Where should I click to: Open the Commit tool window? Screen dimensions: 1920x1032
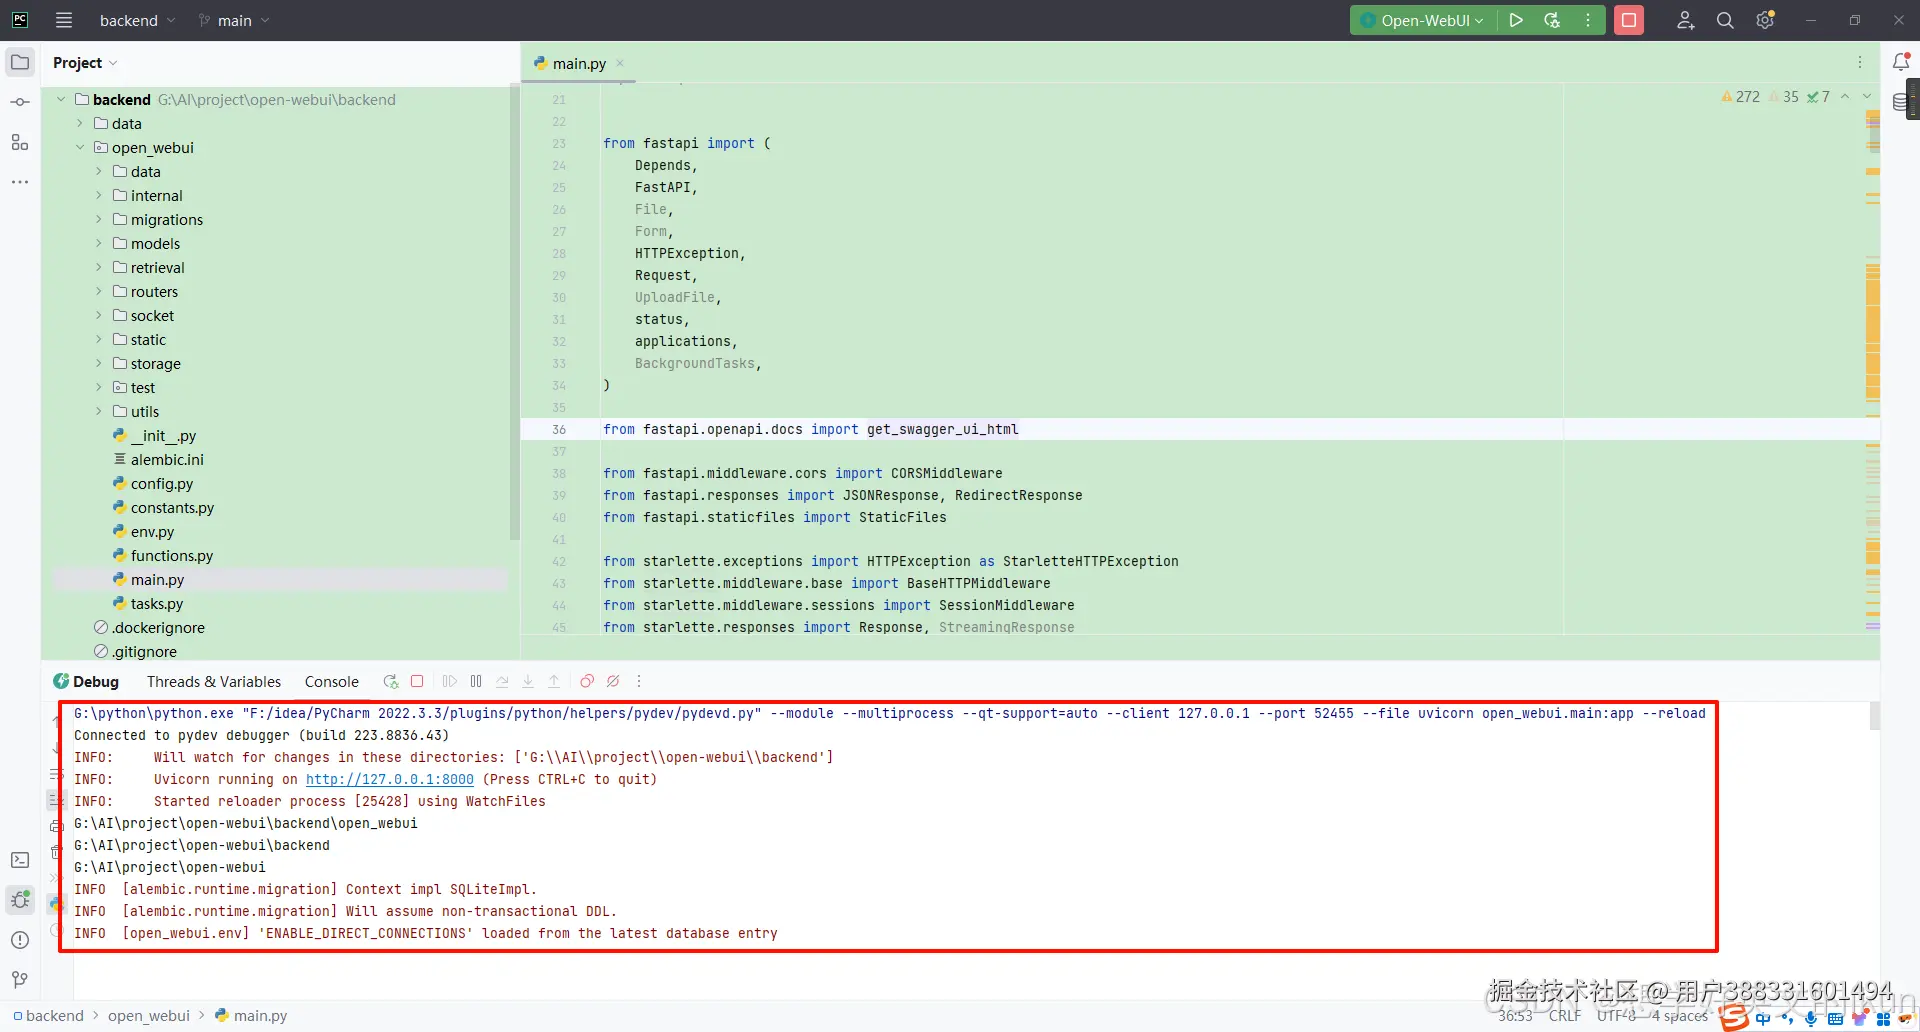pos(20,102)
